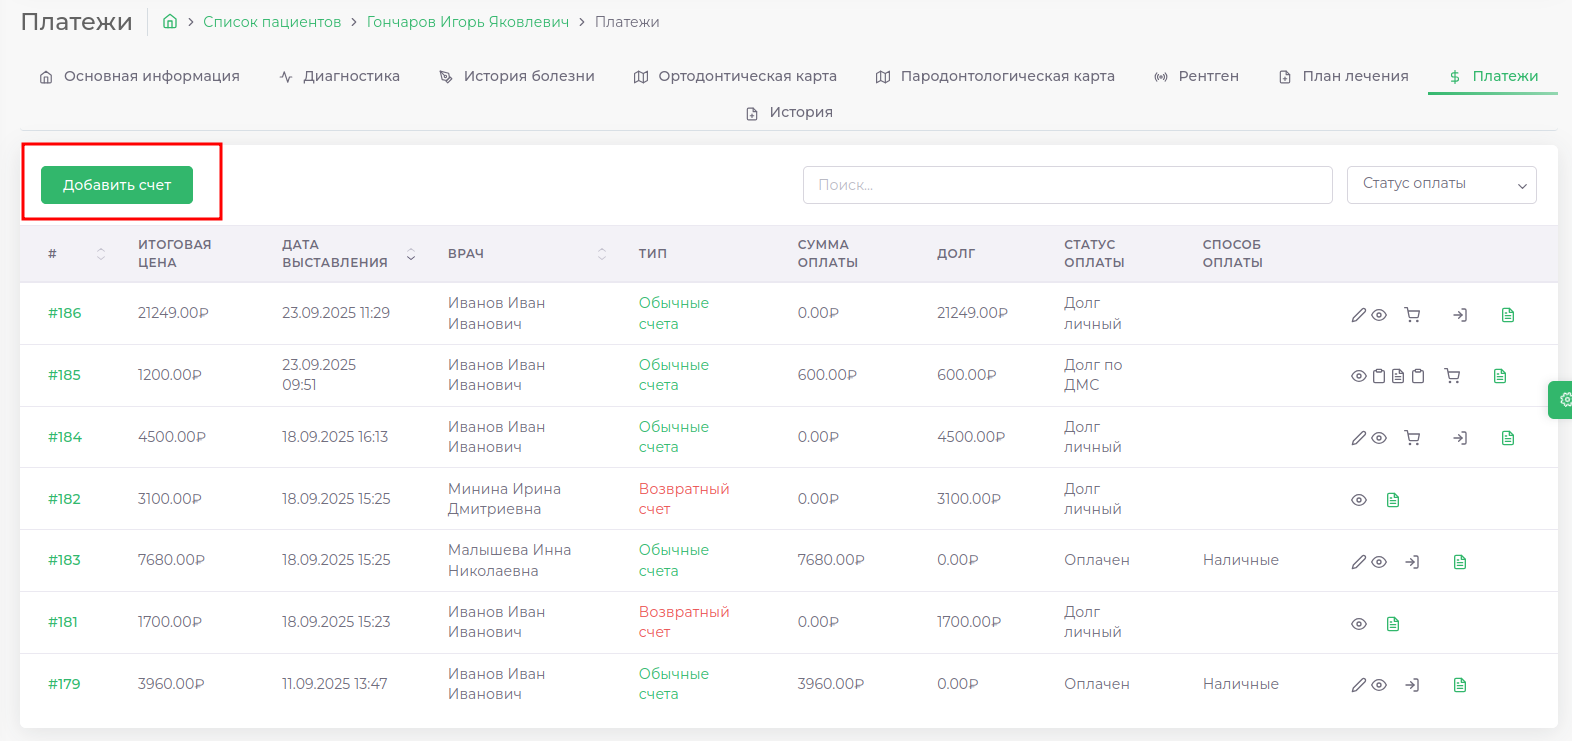View invoice #181 via the eye icon
This screenshot has width=1572, height=741.
(1359, 624)
